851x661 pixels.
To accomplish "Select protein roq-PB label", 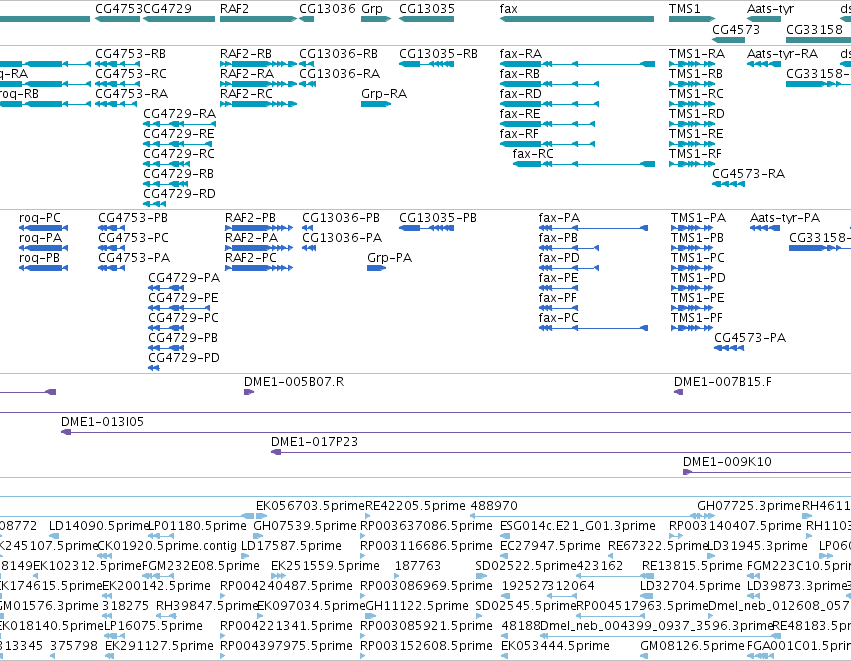I will coord(40,258).
